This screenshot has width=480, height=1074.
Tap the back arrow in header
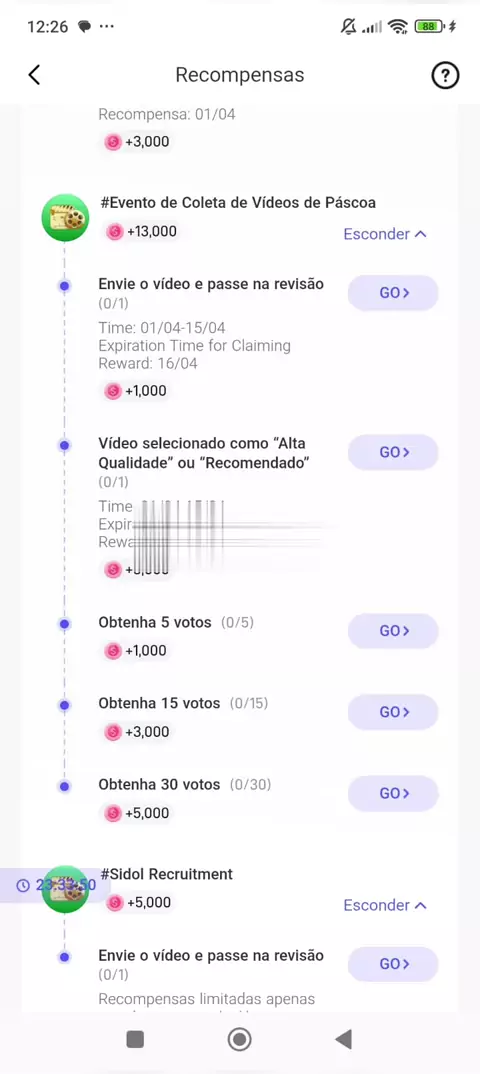tap(34, 75)
